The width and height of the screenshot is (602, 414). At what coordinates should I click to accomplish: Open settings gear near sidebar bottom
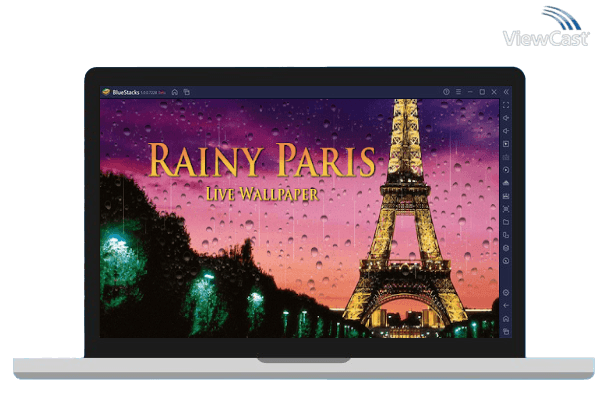pyautogui.click(x=506, y=293)
